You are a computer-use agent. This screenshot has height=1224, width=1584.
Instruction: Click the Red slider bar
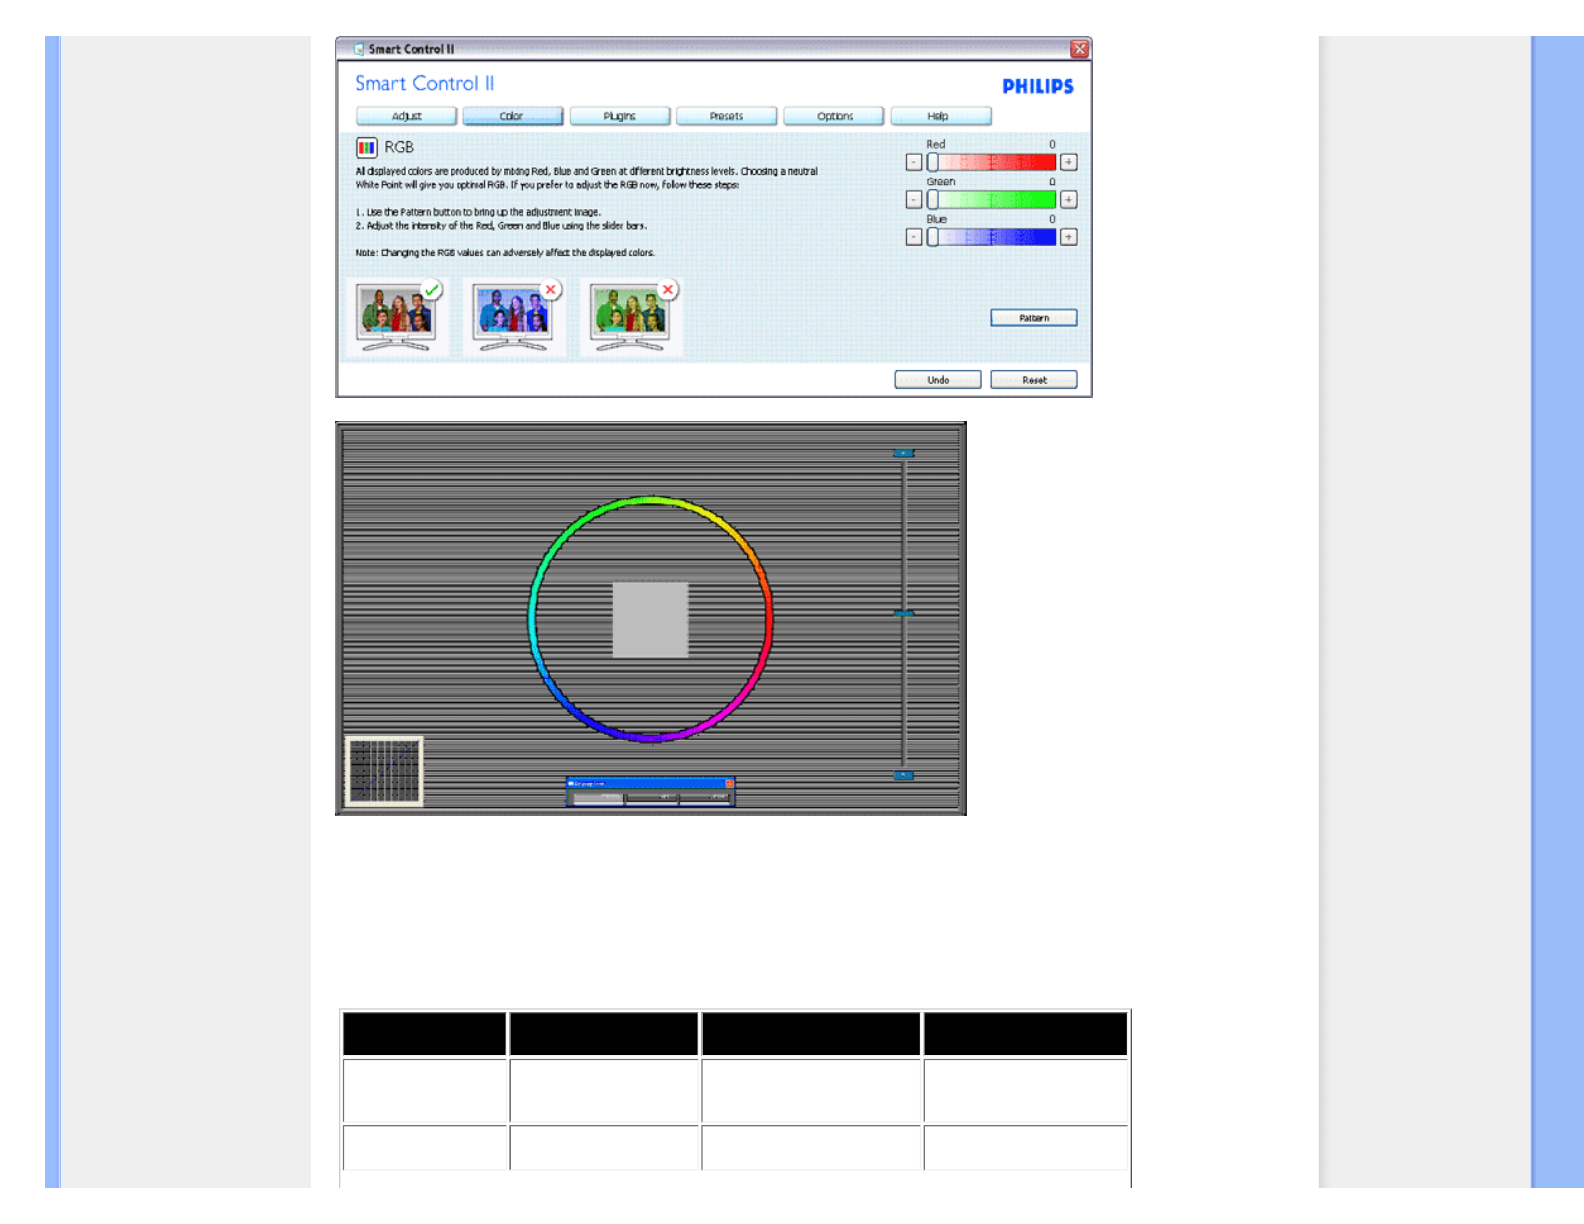pos(992,162)
